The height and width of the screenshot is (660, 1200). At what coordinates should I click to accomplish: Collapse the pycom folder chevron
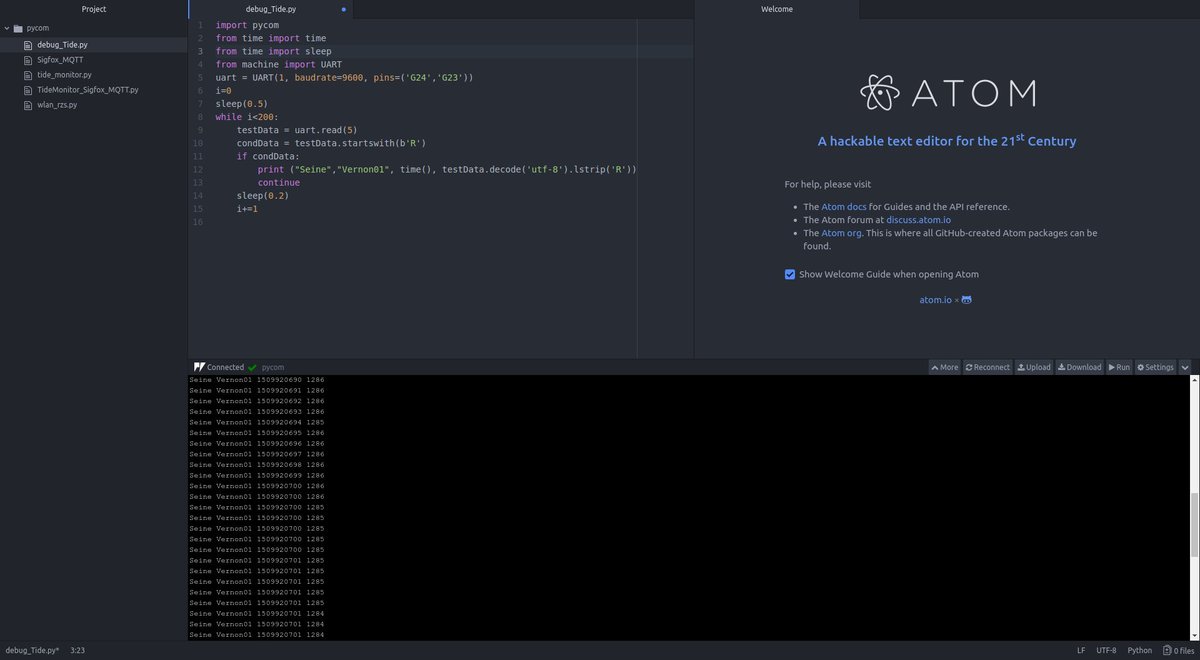click(7, 28)
